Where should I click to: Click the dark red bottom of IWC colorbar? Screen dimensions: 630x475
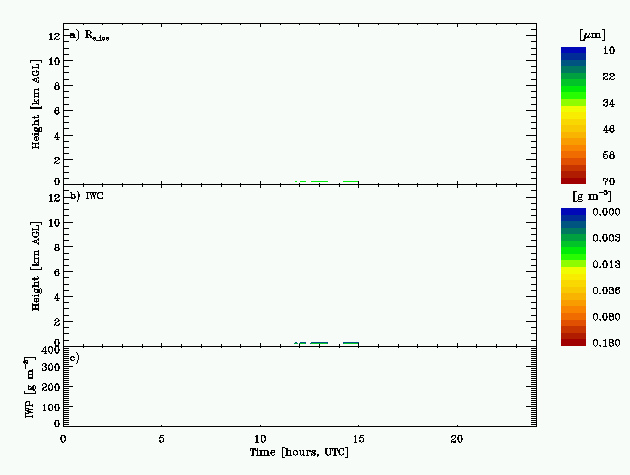[x=573, y=342]
